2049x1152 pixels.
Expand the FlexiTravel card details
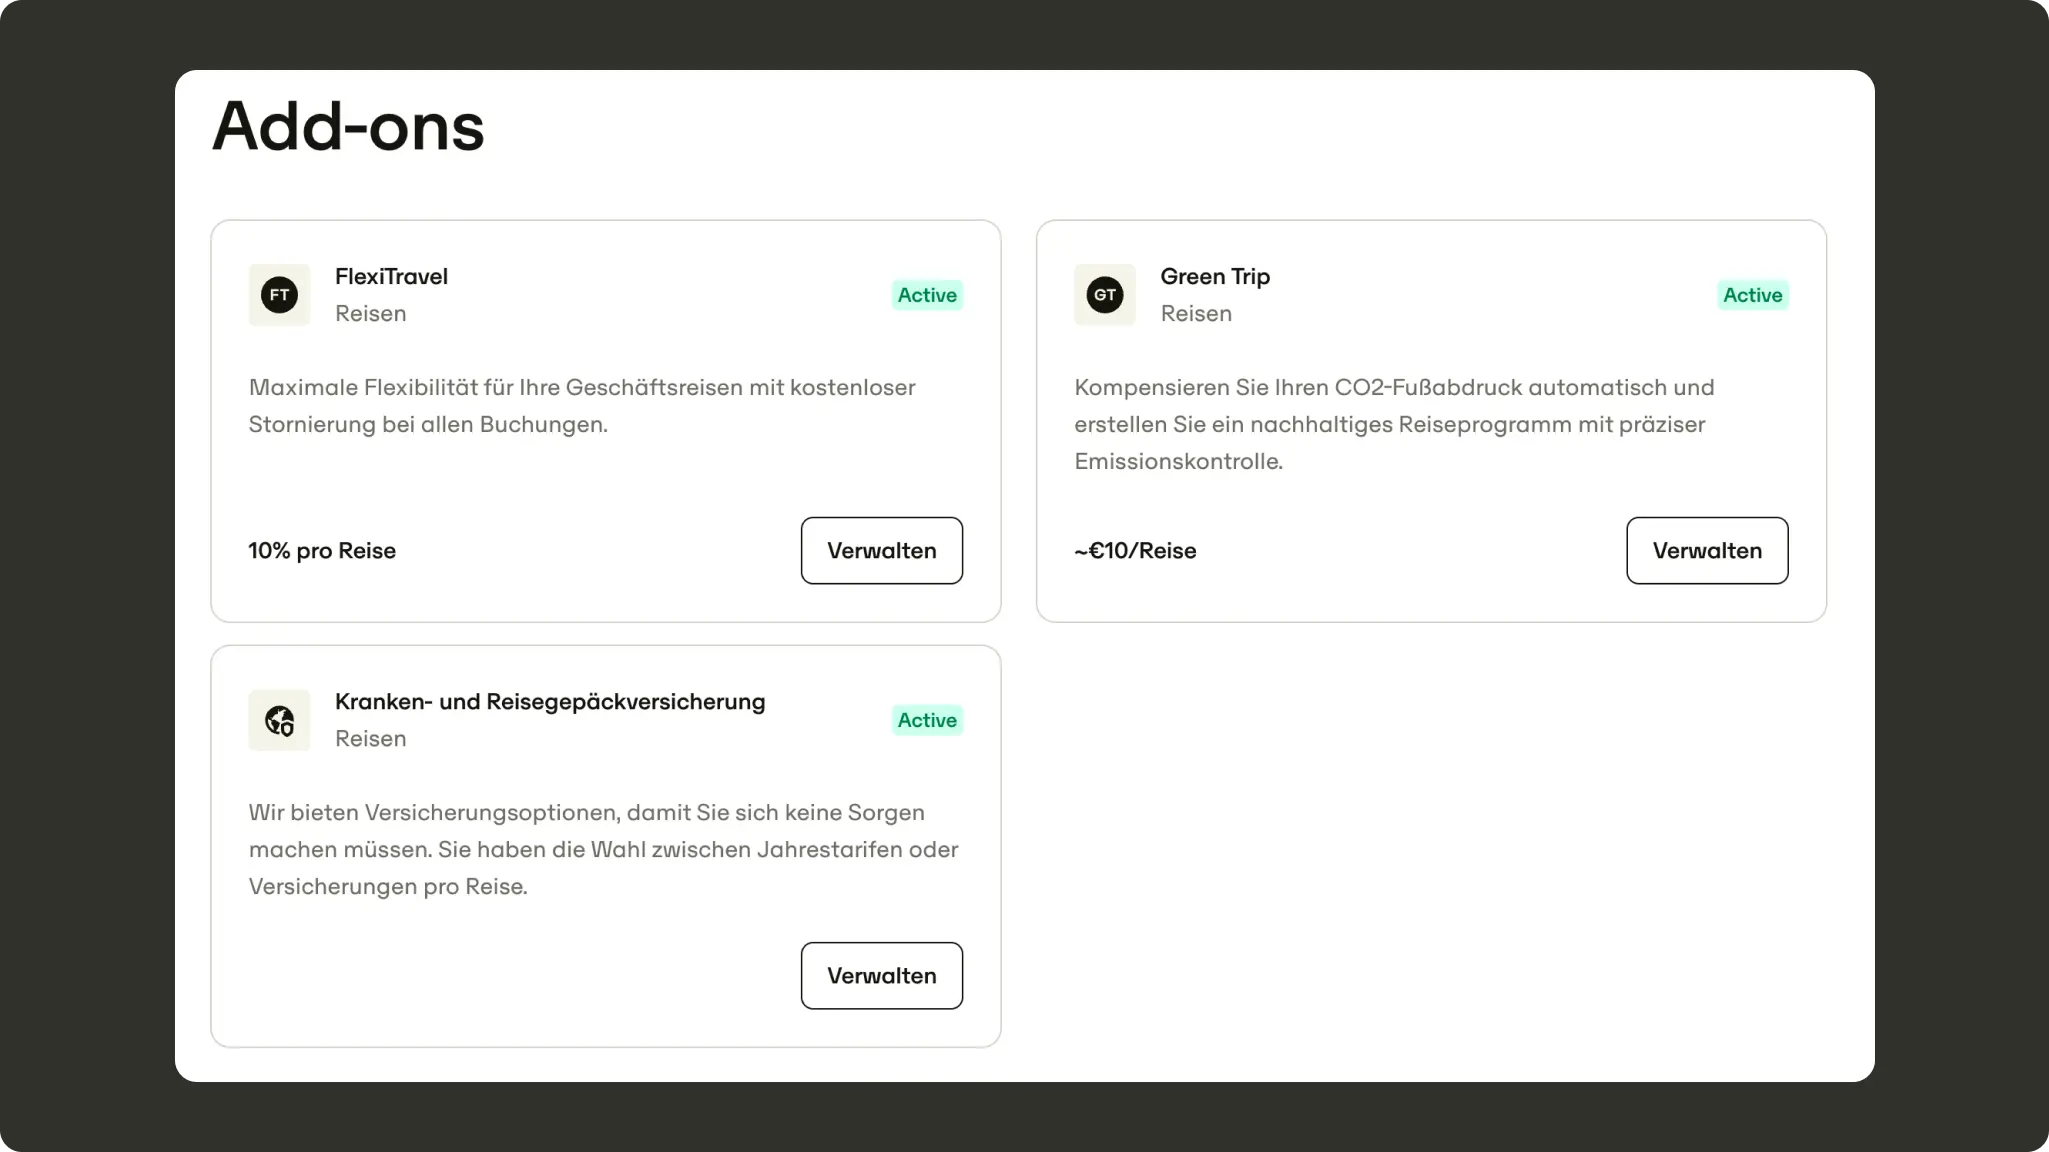606,420
